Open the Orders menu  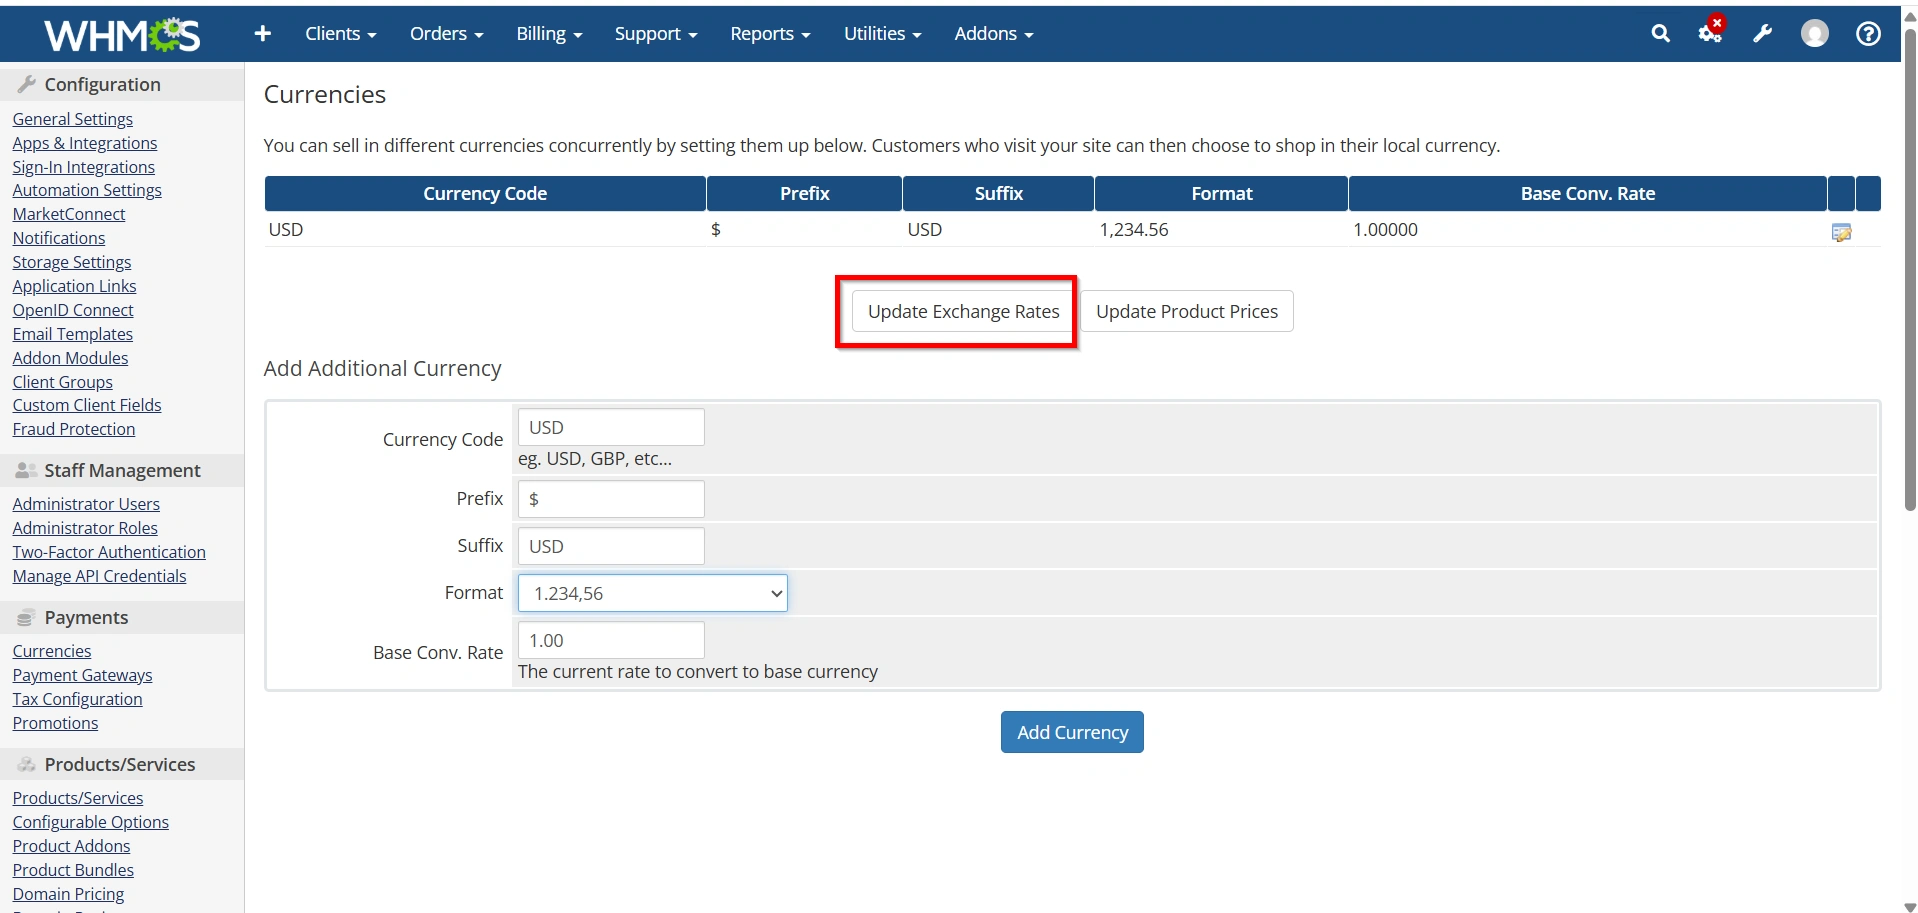[x=446, y=34]
